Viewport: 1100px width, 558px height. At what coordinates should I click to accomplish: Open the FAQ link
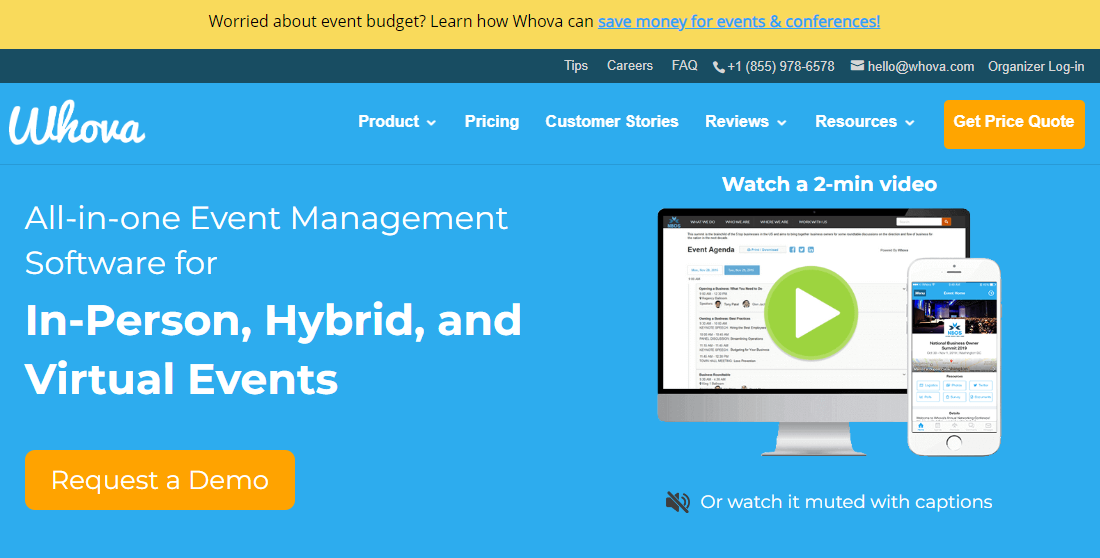pos(685,66)
